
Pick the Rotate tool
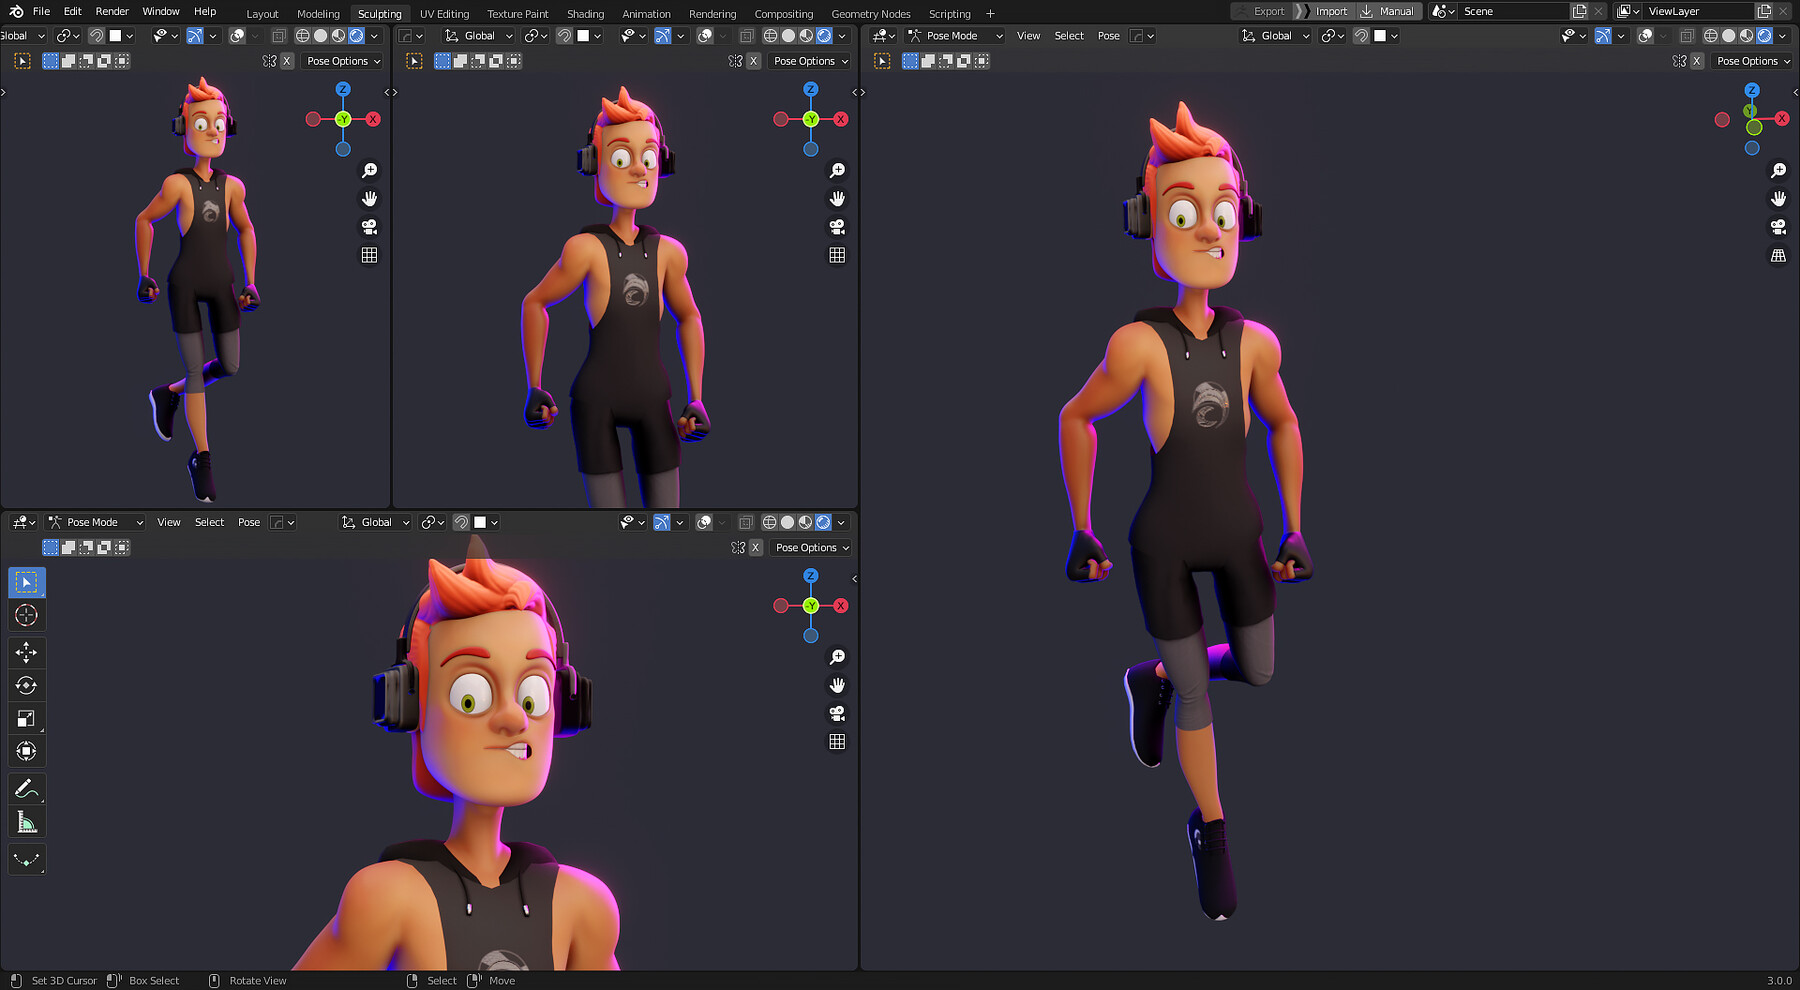click(x=26, y=685)
